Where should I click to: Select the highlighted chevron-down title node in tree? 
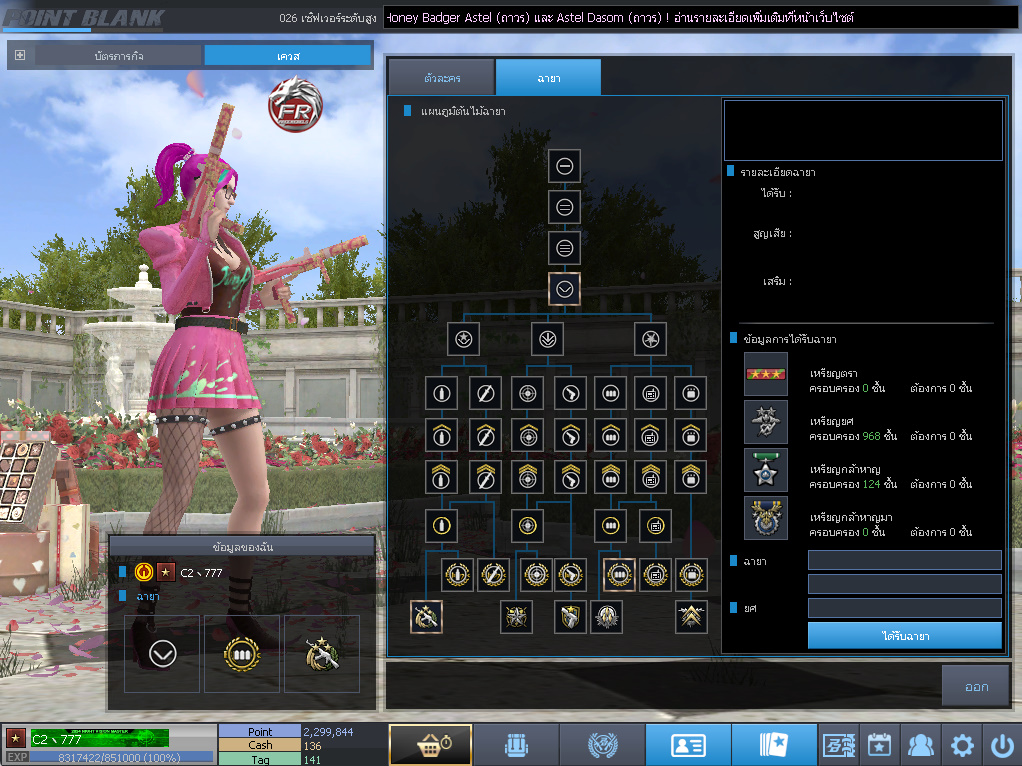[x=565, y=289]
